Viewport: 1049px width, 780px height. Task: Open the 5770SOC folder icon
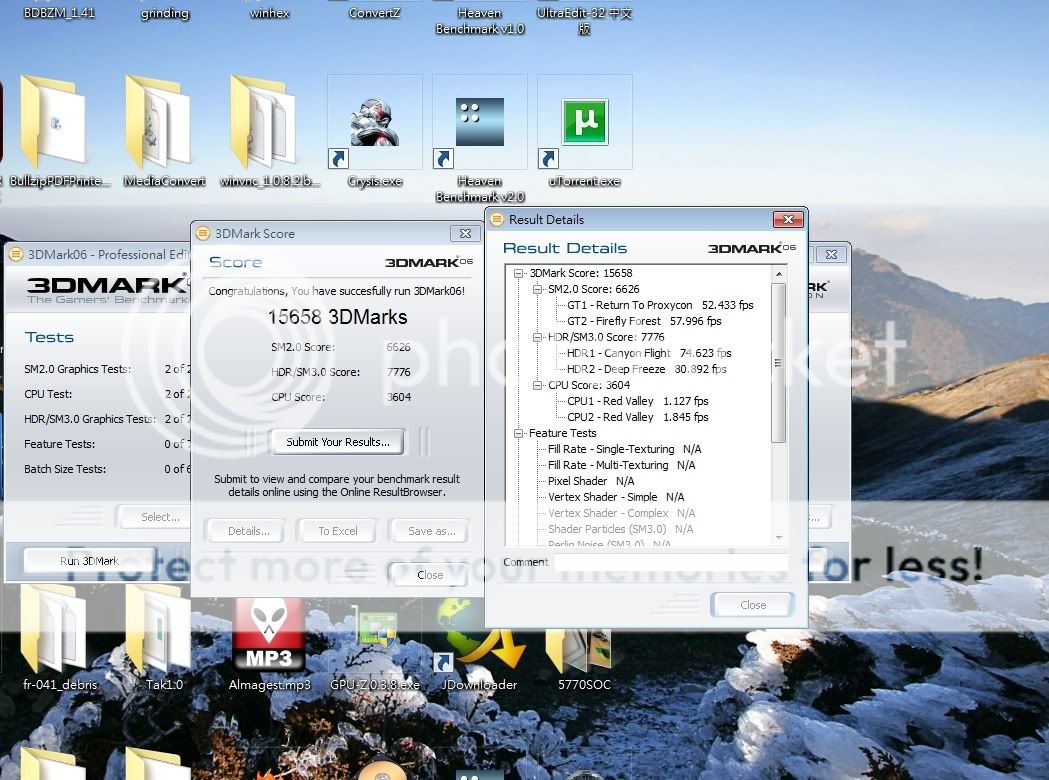click(x=579, y=649)
